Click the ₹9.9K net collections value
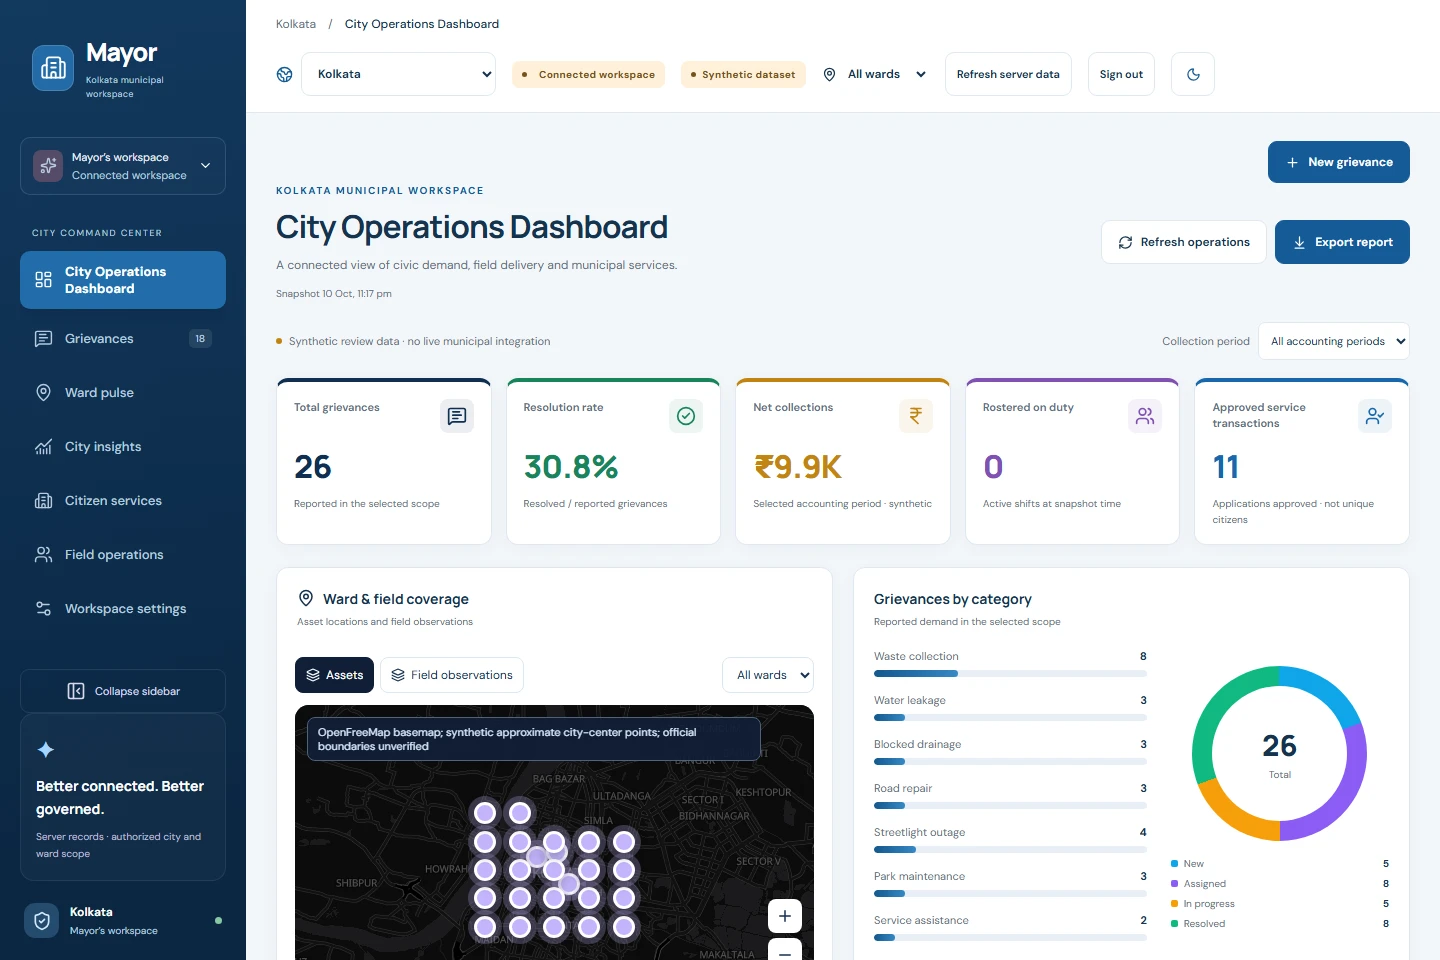The width and height of the screenshot is (1440, 960). pyautogui.click(x=798, y=467)
